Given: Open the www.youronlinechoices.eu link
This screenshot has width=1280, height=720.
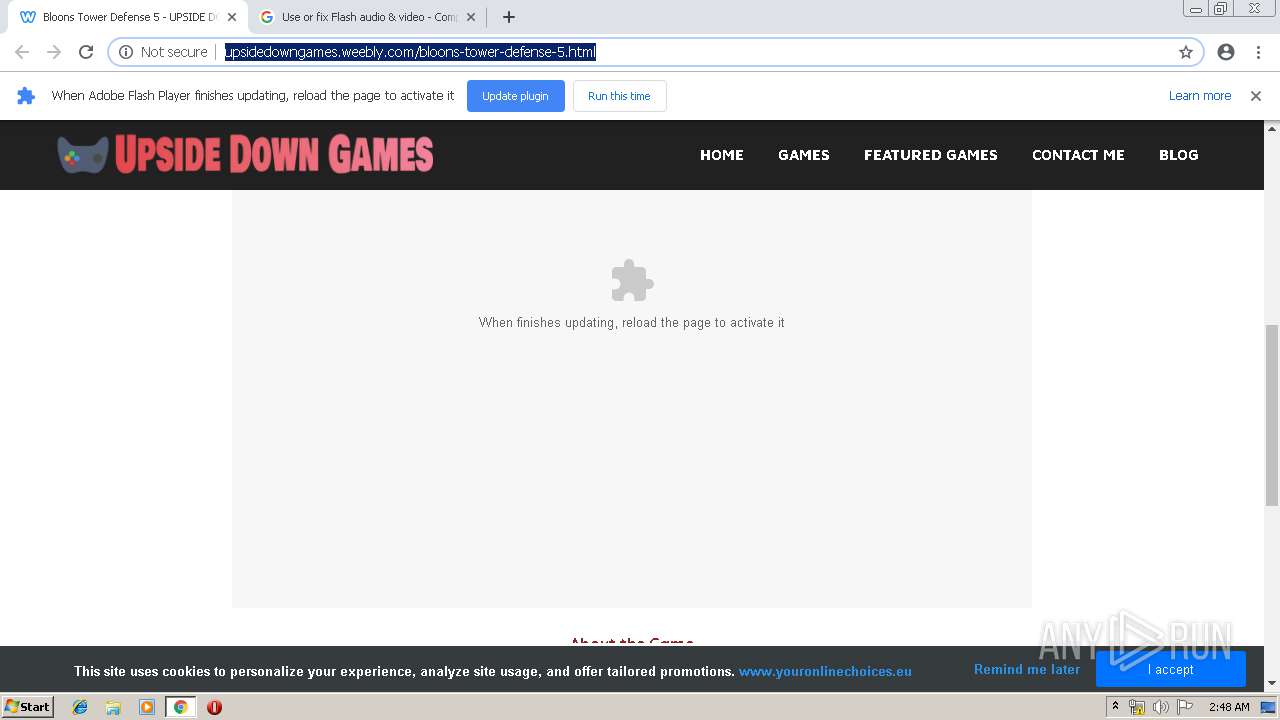Looking at the screenshot, I should coord(825,671).
